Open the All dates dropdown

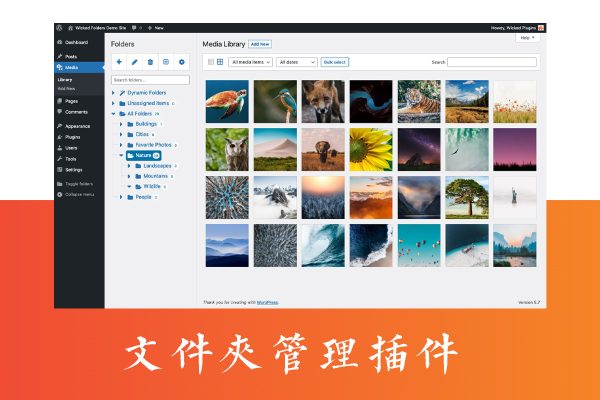[296, 62]
